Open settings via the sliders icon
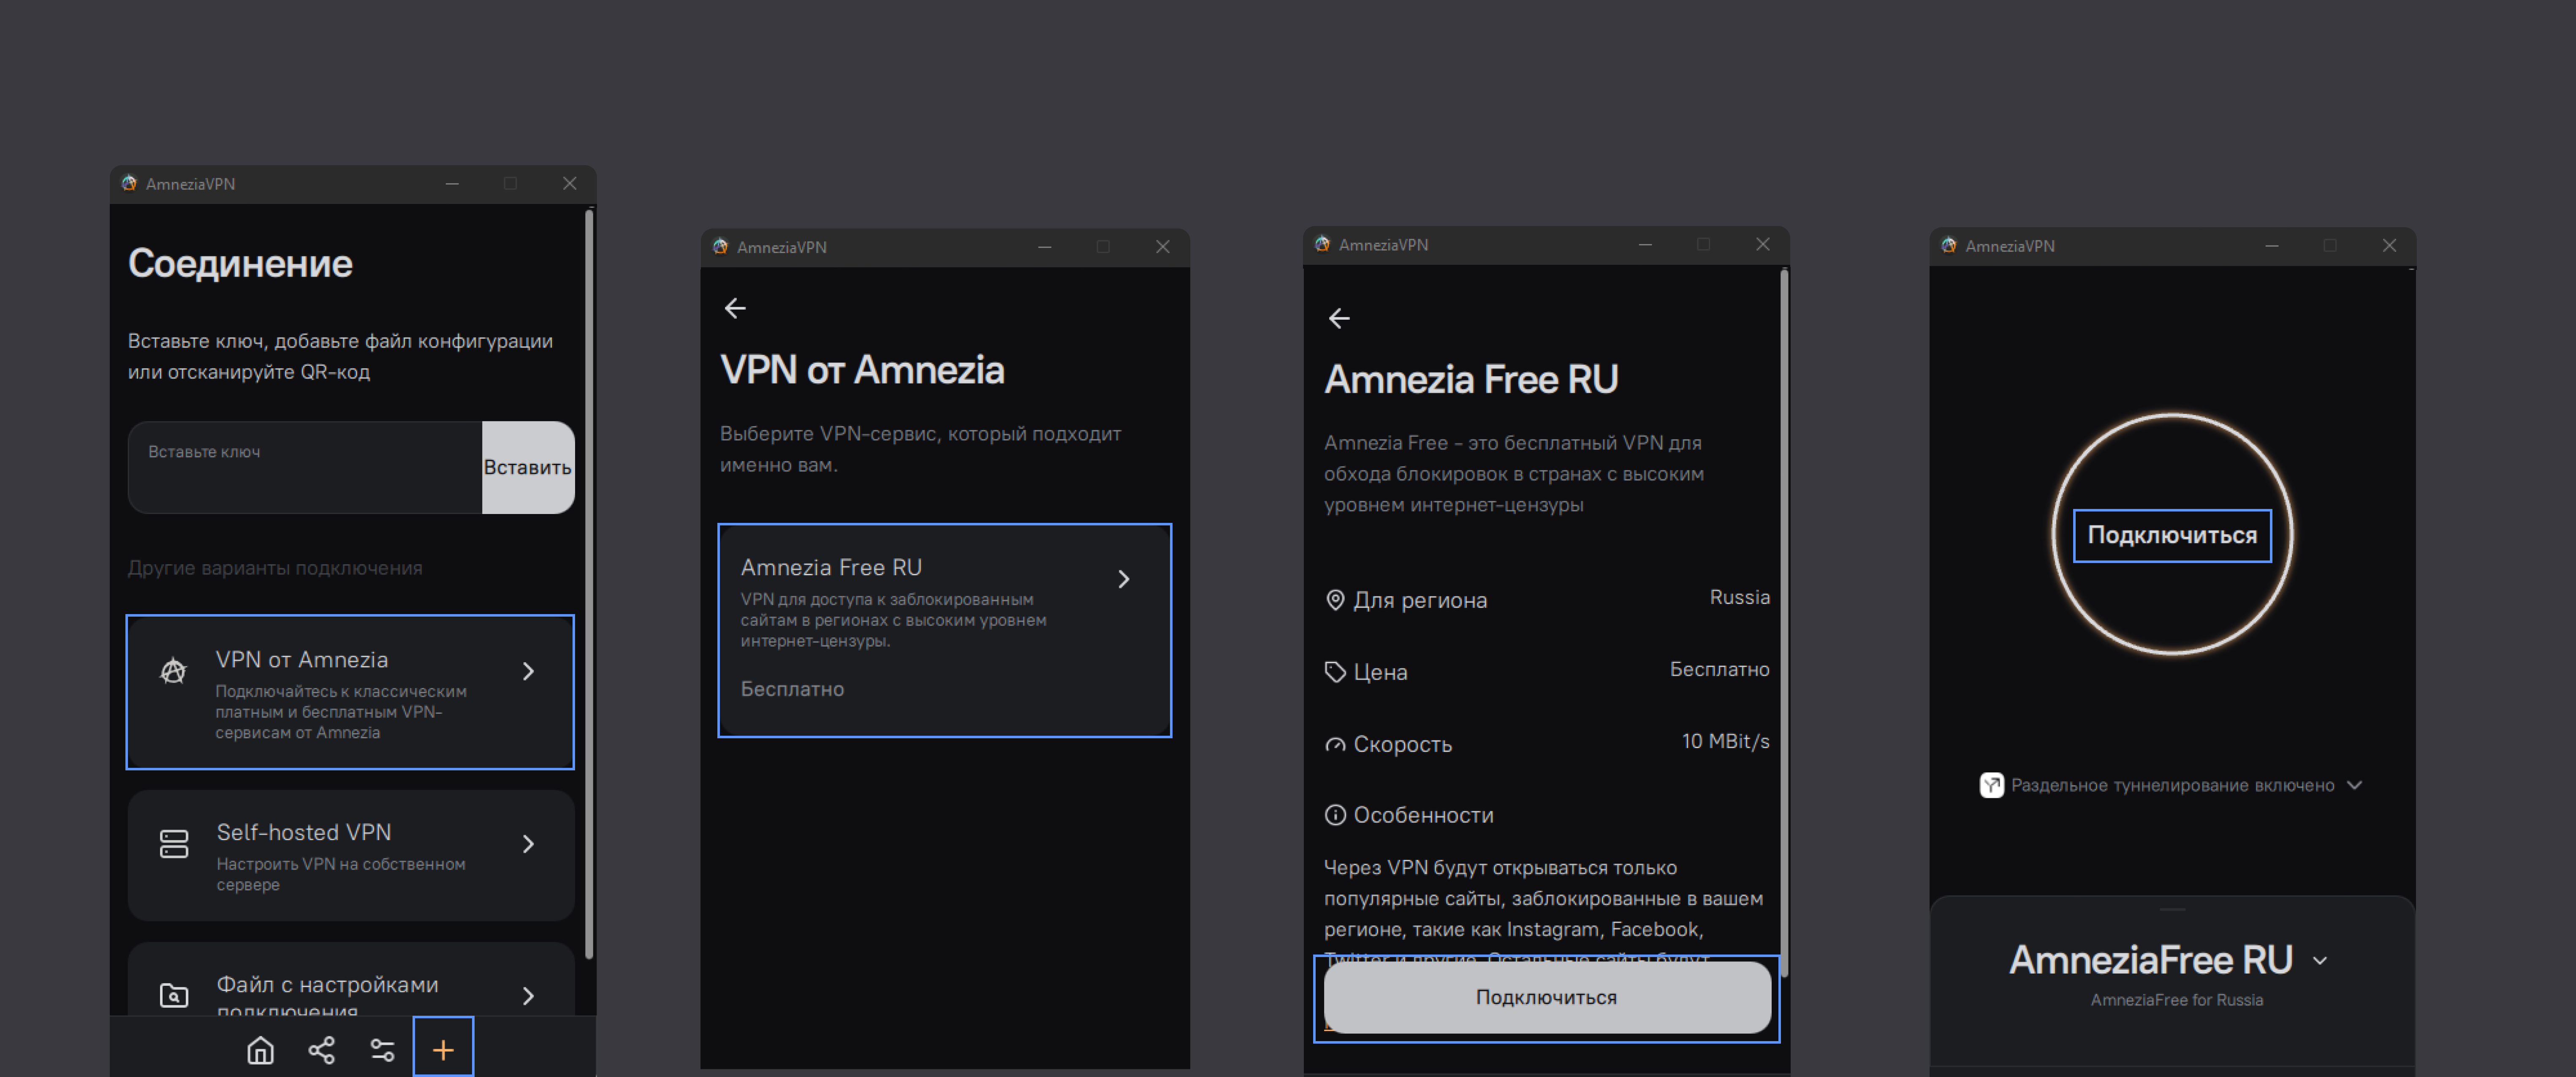Screen dimensions: 2576x1077 tap(382, 1050)
